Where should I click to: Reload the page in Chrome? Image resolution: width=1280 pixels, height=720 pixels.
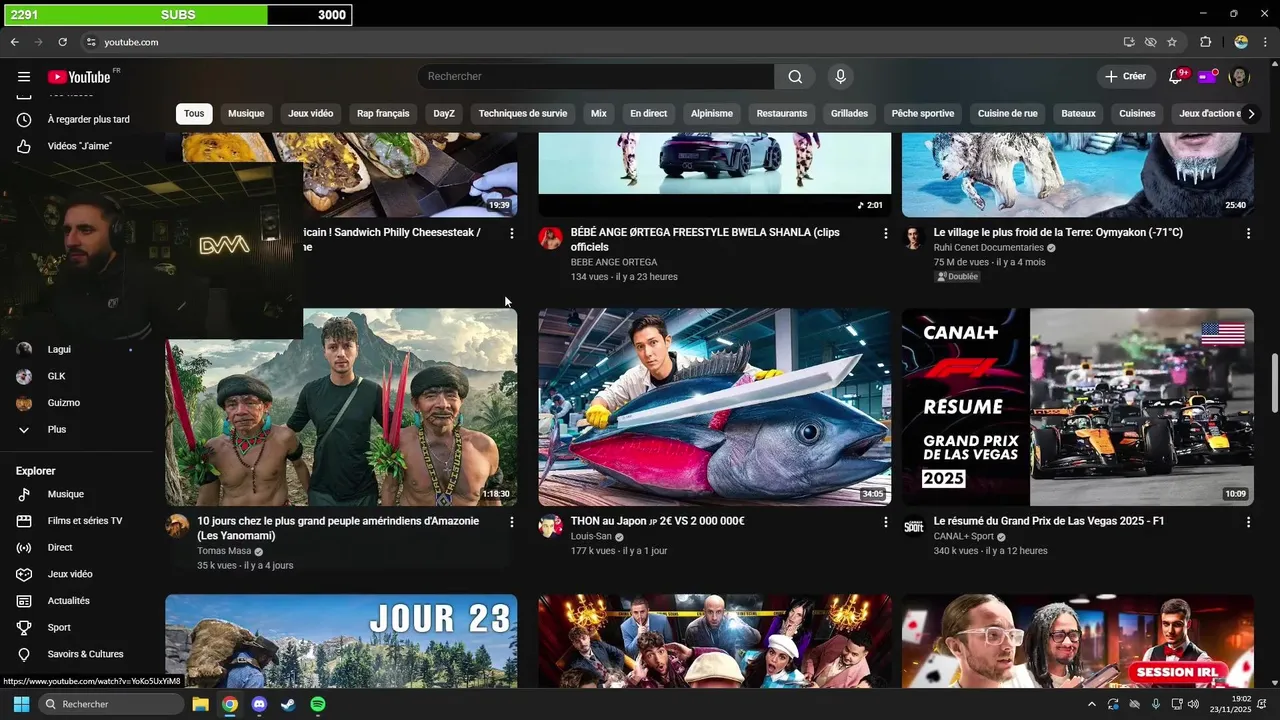[x=62, y=42]
